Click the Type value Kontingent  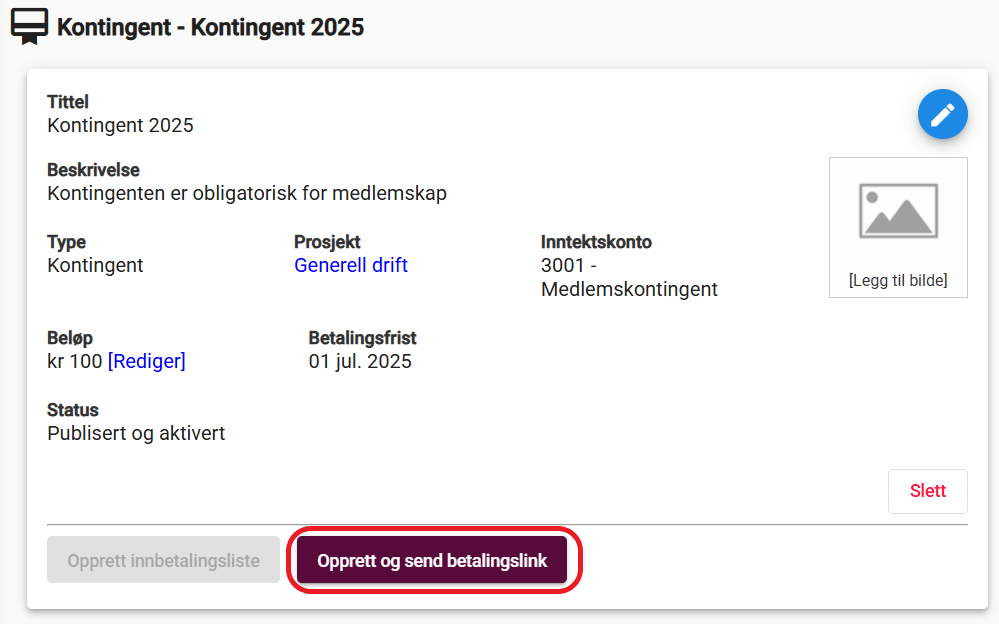pos(96,265)
